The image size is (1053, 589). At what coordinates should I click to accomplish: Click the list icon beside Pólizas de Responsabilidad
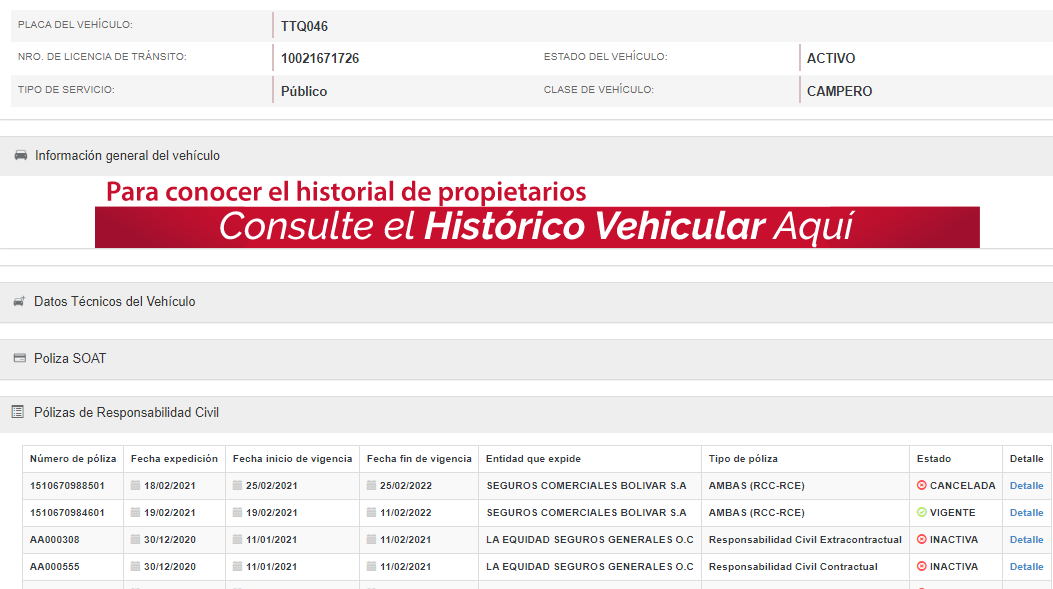click(18, 412)
